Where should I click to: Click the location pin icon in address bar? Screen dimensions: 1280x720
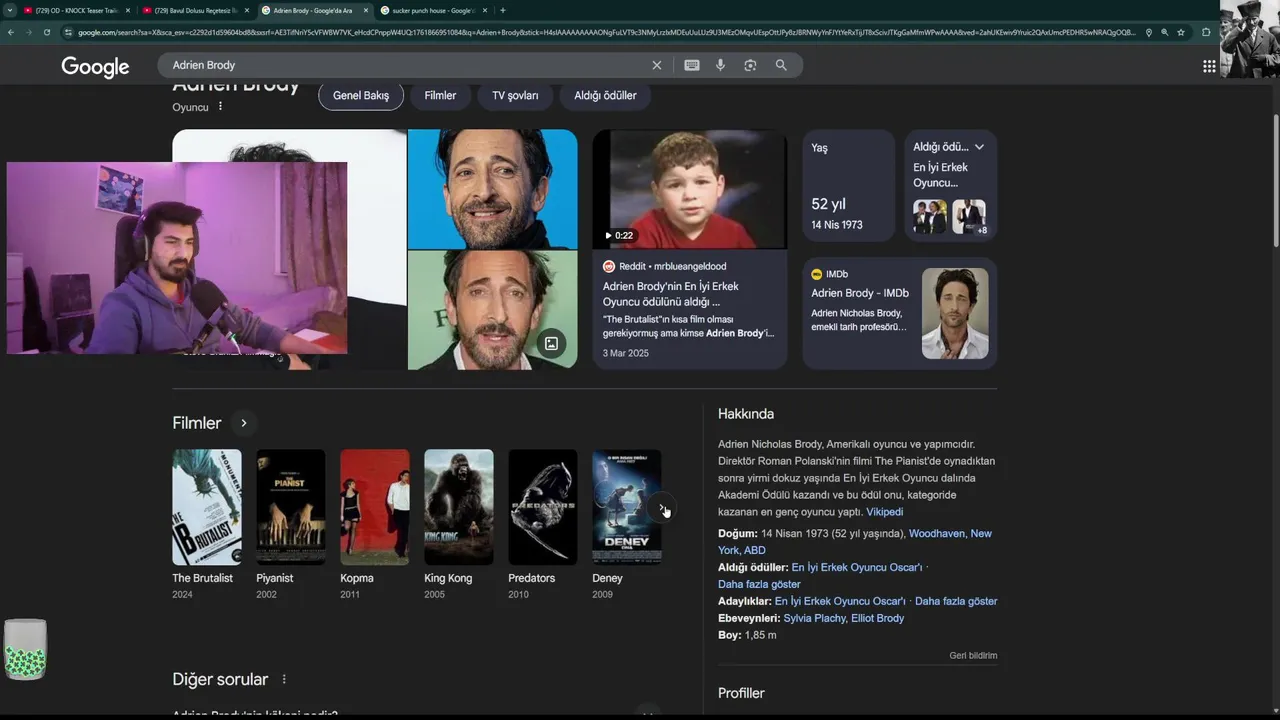click(x=1149, y=32)
